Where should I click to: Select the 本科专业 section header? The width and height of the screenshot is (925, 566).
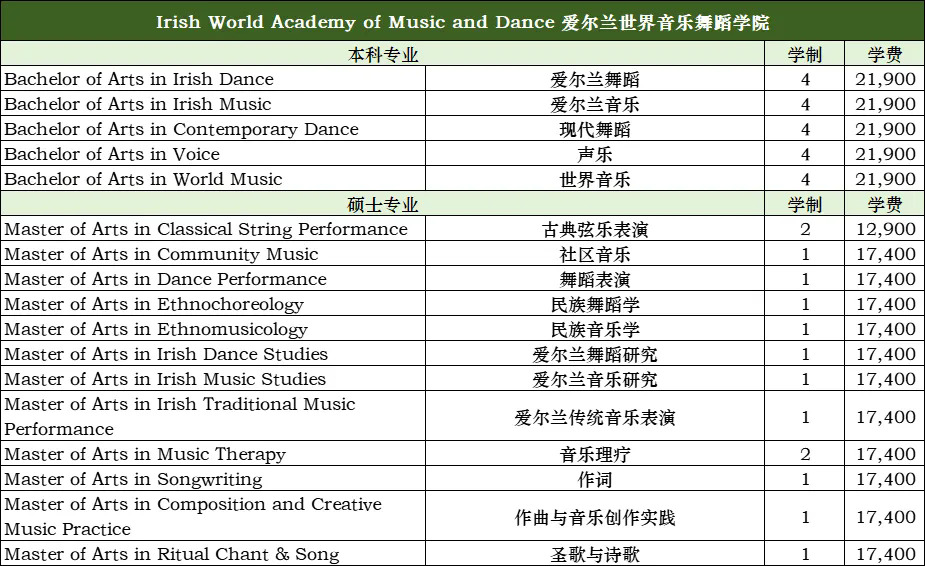pos(383,54)
